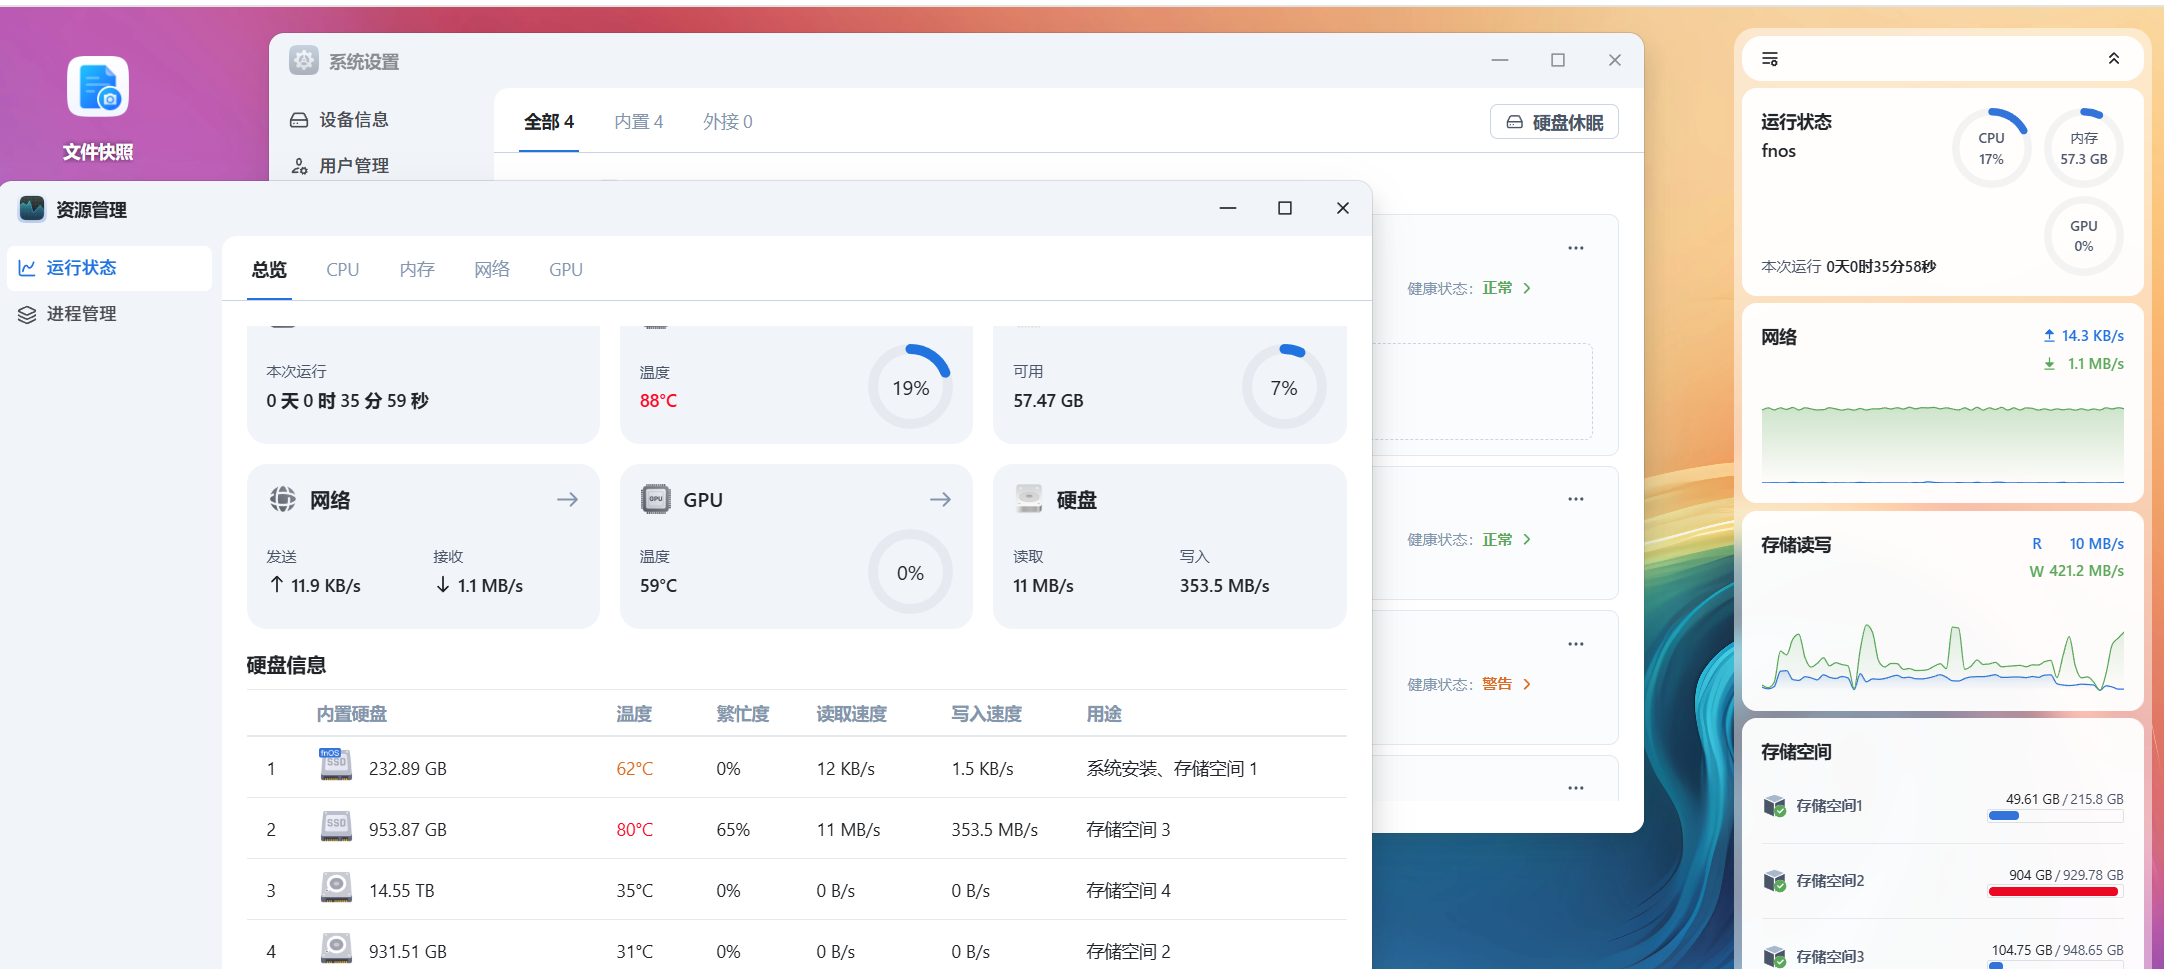Click the 硬盘休眠 button
This screenshot has height=969, width=2164.
pos(1554,122)
